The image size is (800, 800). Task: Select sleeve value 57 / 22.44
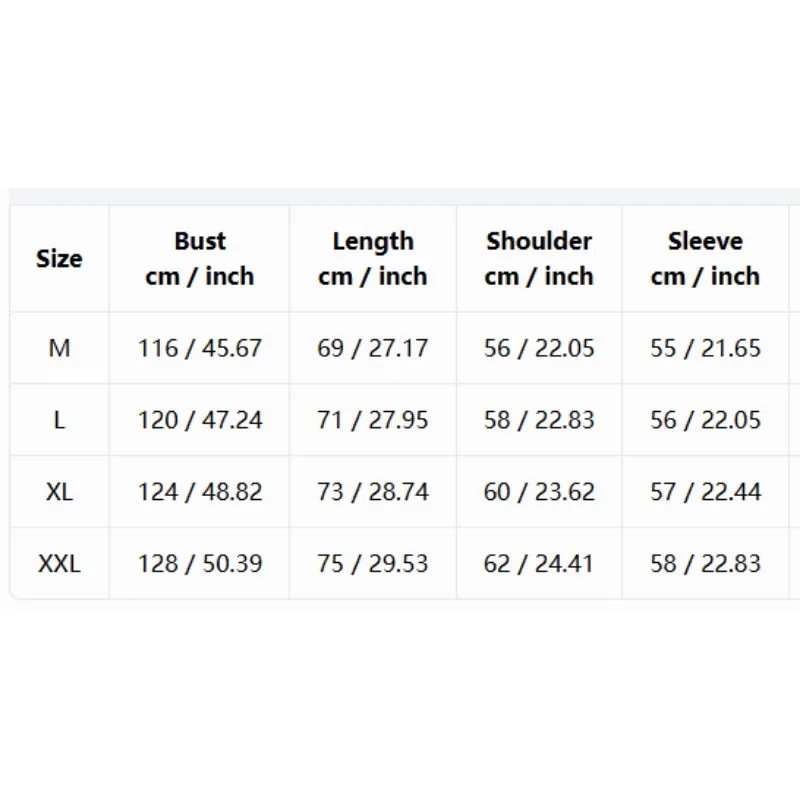click(705, 492)
